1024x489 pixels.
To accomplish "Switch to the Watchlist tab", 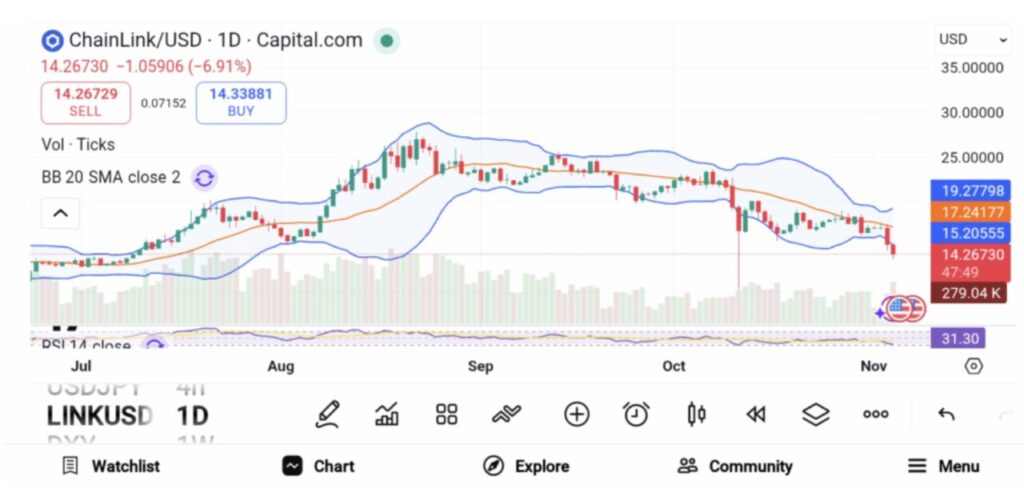I will pos(111,466).
